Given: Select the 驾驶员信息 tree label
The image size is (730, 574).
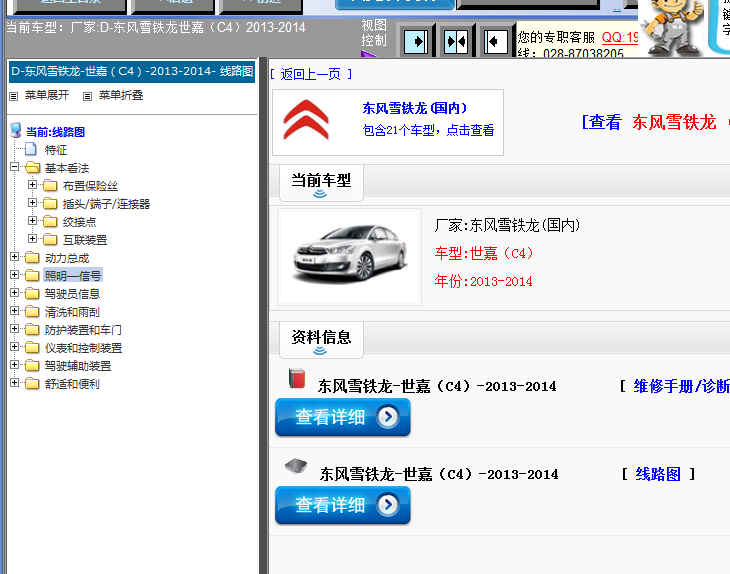Looking at the screenshot, I should (72, 294).
